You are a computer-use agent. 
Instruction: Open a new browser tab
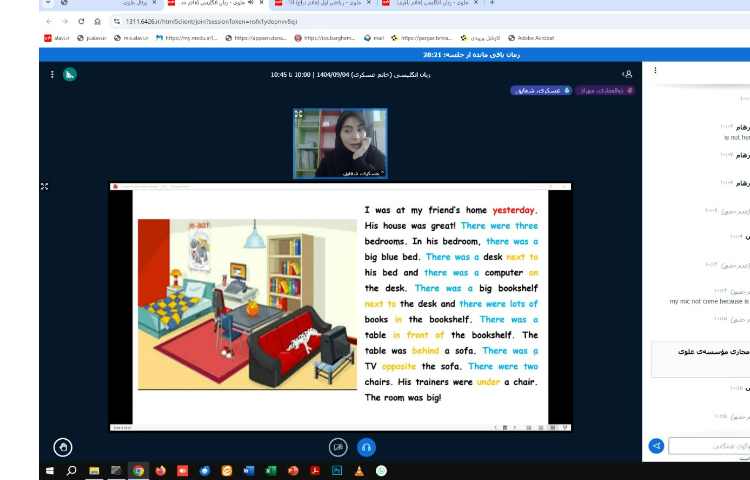[x=491, y=4]
